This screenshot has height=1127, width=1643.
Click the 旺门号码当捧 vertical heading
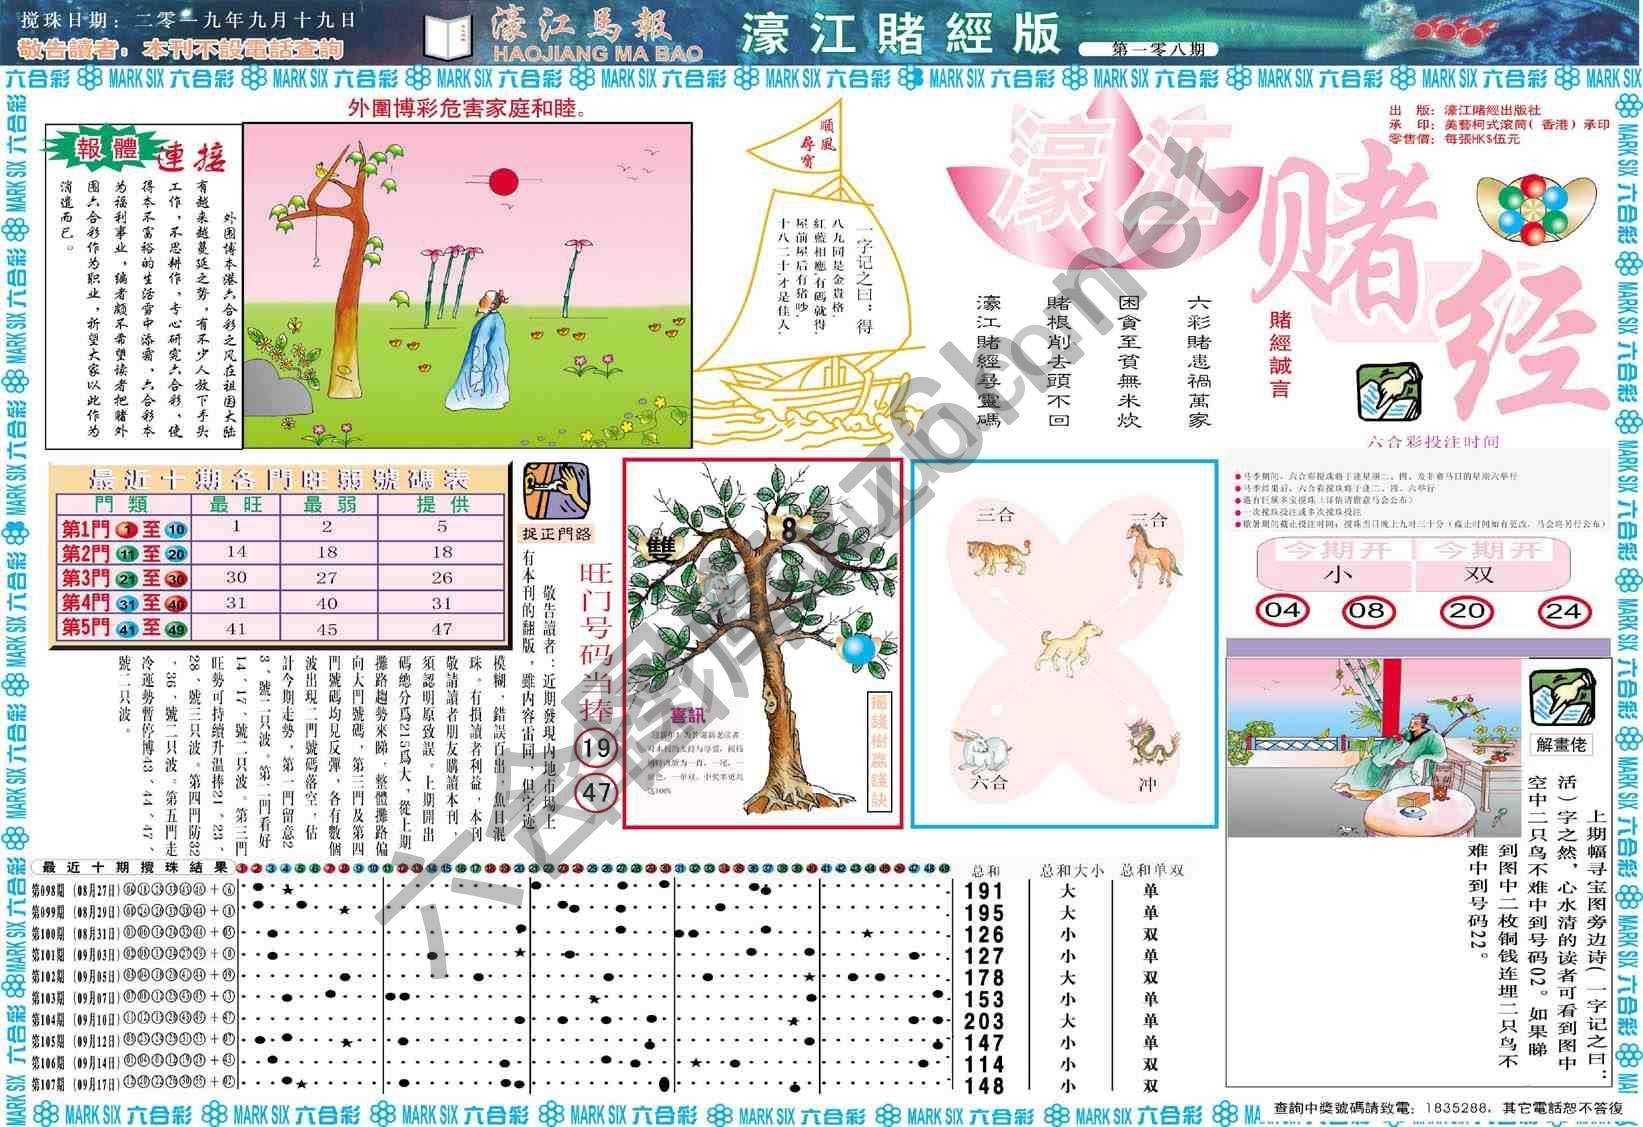coord(598,642)
